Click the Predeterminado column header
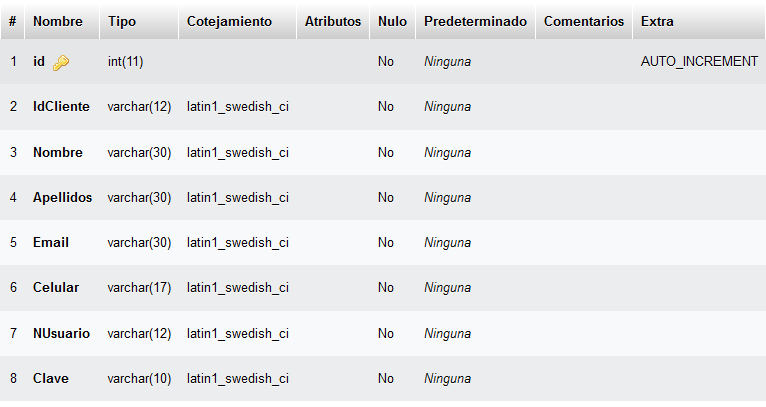 tap(475, 21)
